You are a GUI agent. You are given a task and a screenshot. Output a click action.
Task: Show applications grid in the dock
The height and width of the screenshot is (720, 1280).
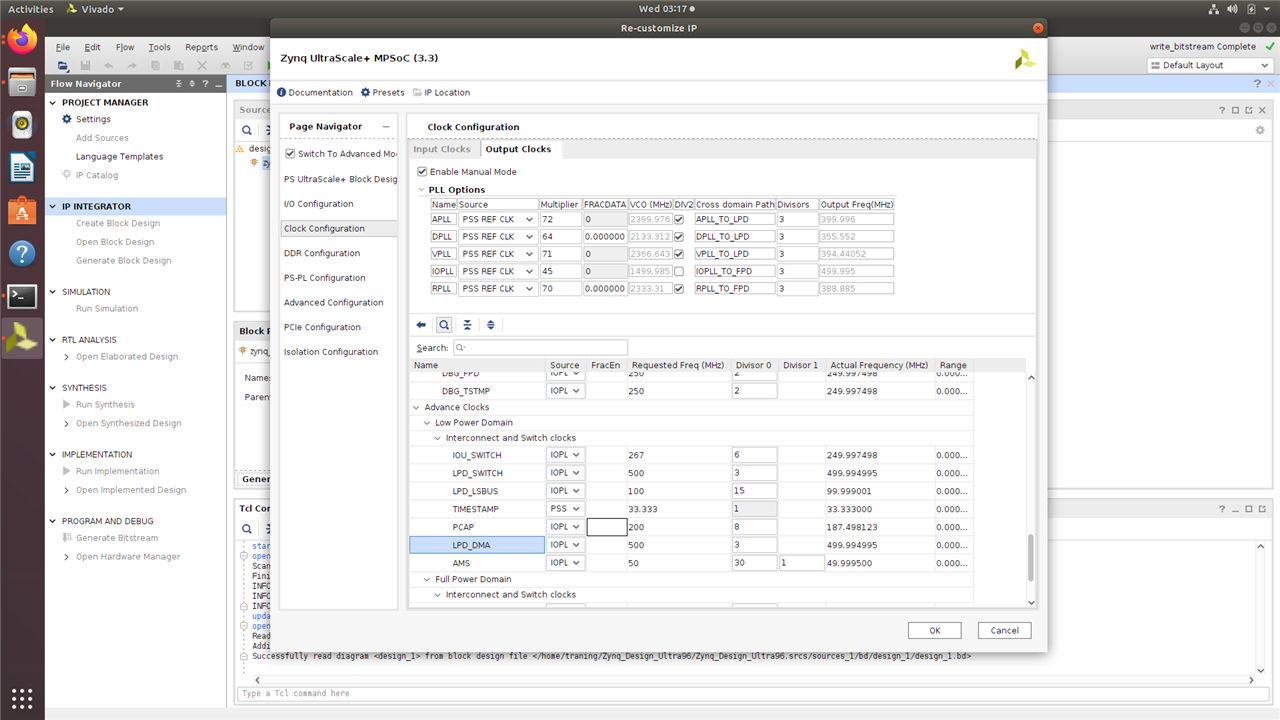pyautogui.click(x=22, y=697)
